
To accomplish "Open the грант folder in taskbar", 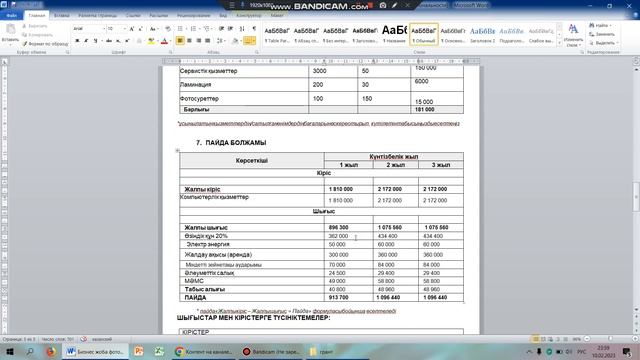I will click(x=321, y=351).
